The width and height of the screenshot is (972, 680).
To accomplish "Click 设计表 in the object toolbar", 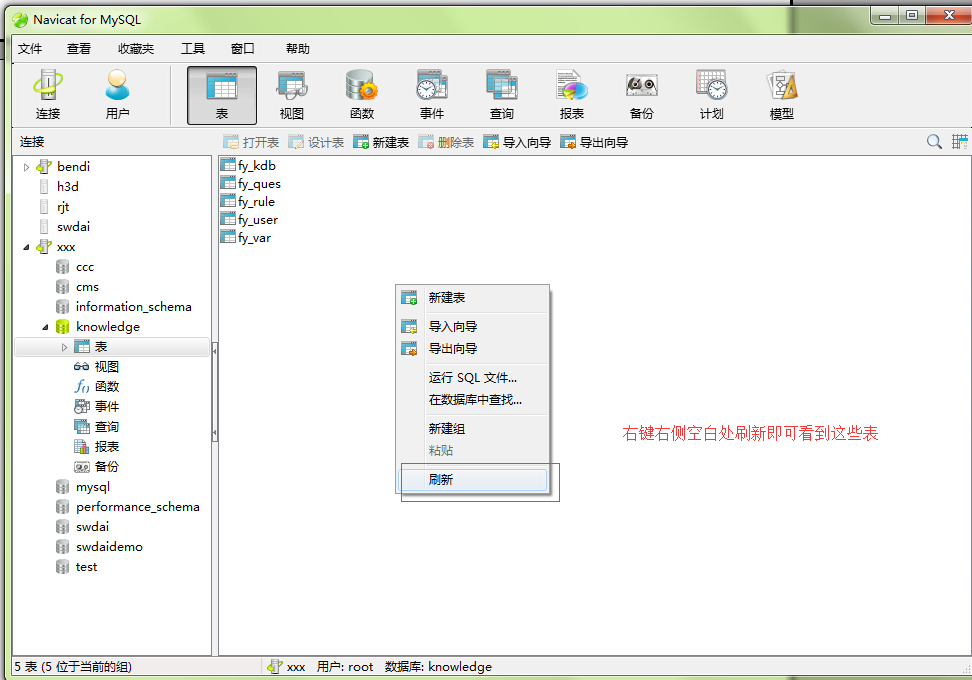I will pos(316,143).
